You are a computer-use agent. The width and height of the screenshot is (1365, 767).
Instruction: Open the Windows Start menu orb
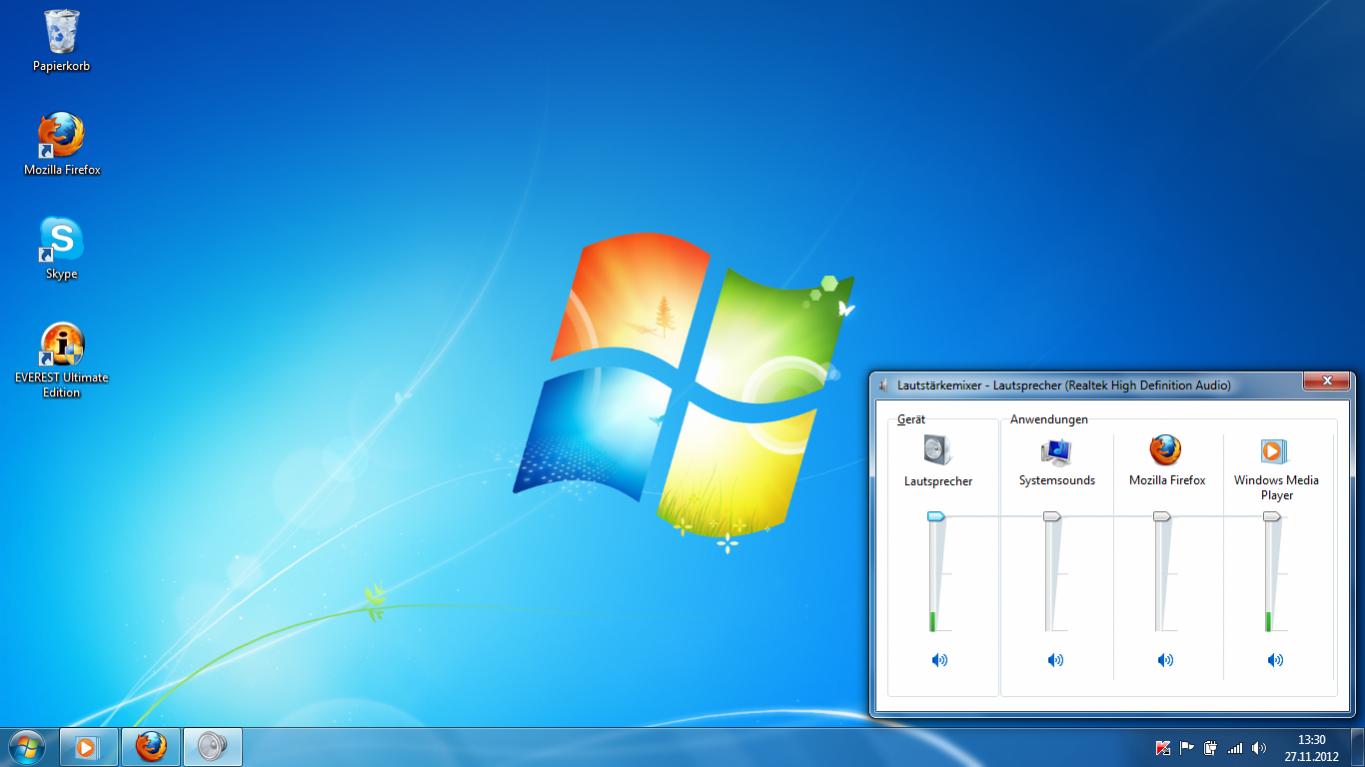(x=26, y=747)
